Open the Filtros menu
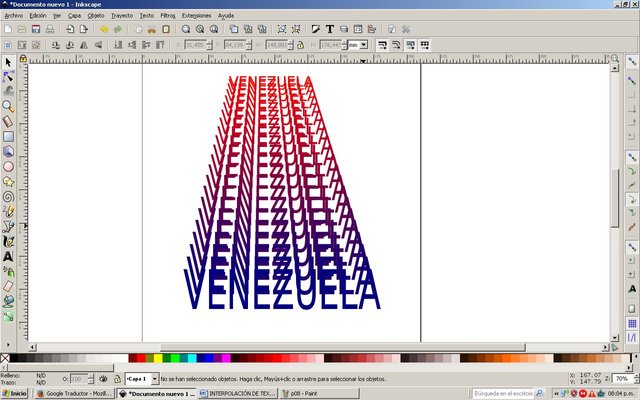 168,16
